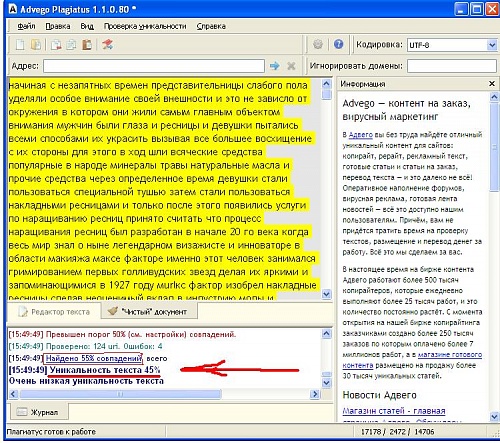Open the Правка menu
This screenshot has width=500, height=443.
click(x=58, y=26)
